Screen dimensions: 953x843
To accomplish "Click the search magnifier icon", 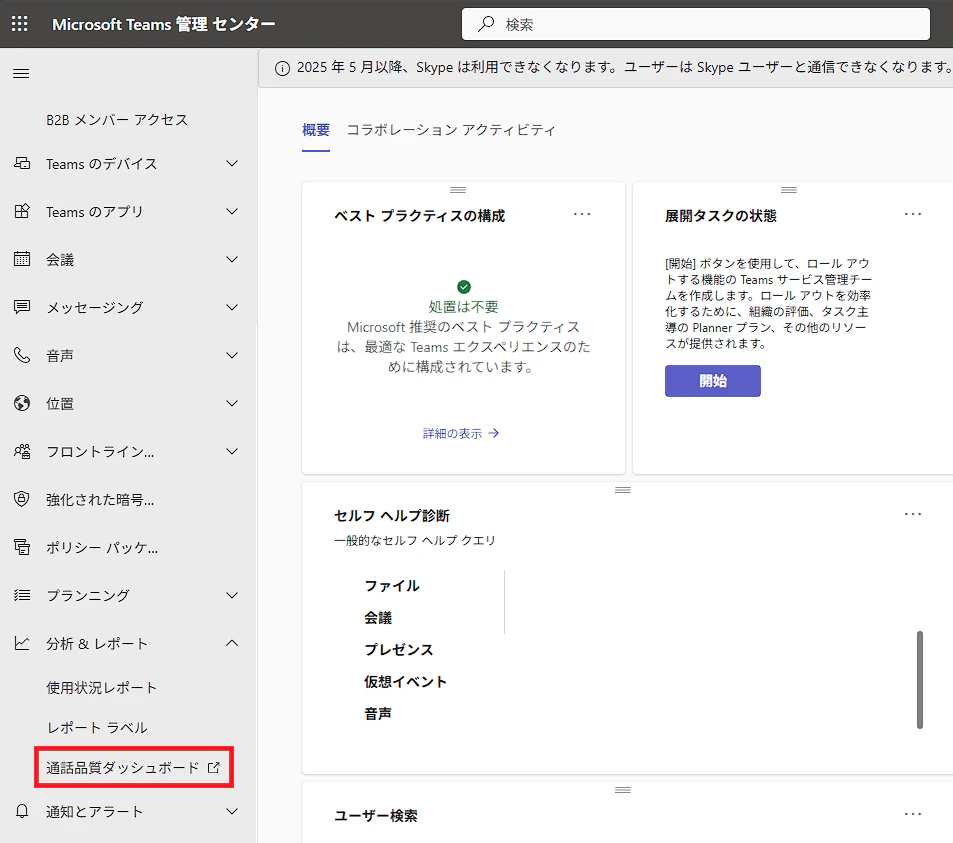I will [486, 24].
